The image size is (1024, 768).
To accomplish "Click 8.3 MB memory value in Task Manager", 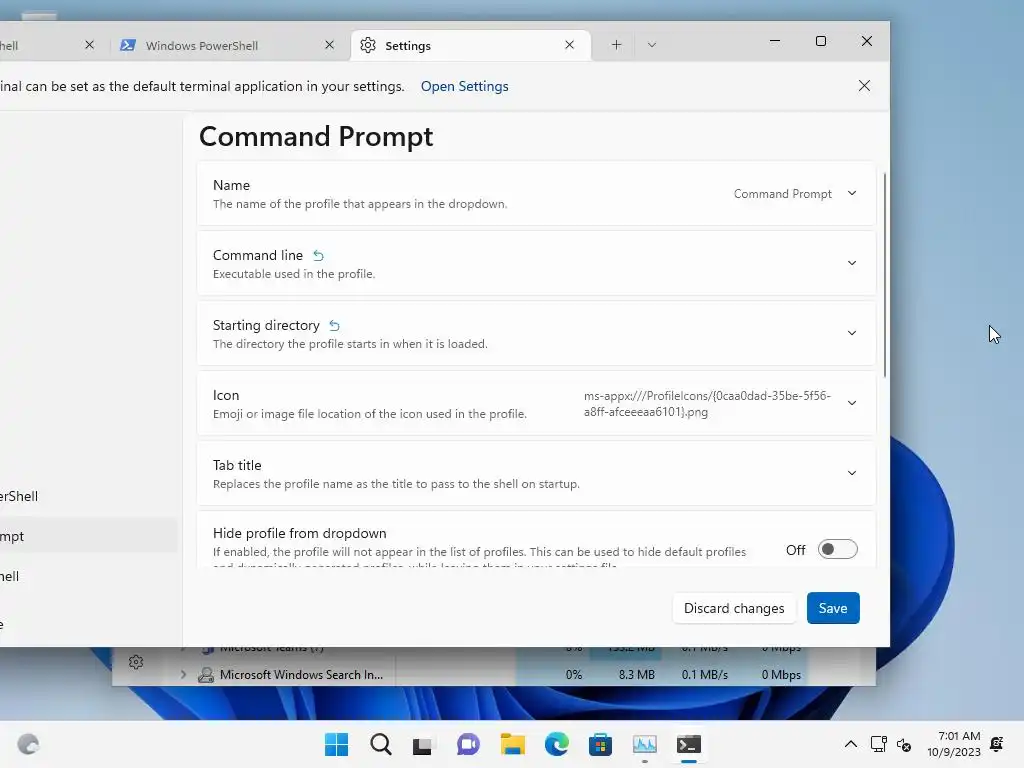I will point(637,675).
